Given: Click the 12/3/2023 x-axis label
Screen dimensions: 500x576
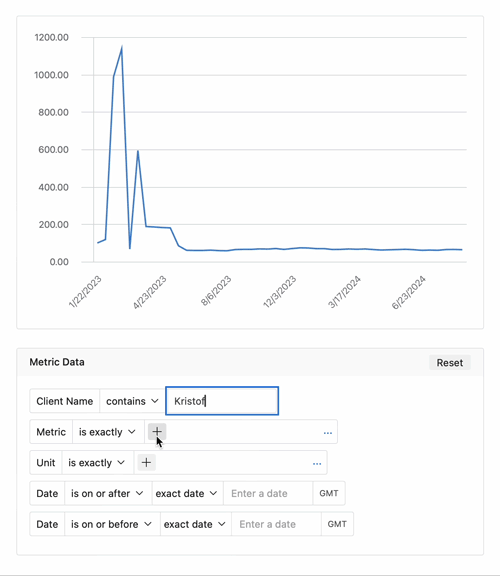Looking at the screenshot, I should 280,292.
